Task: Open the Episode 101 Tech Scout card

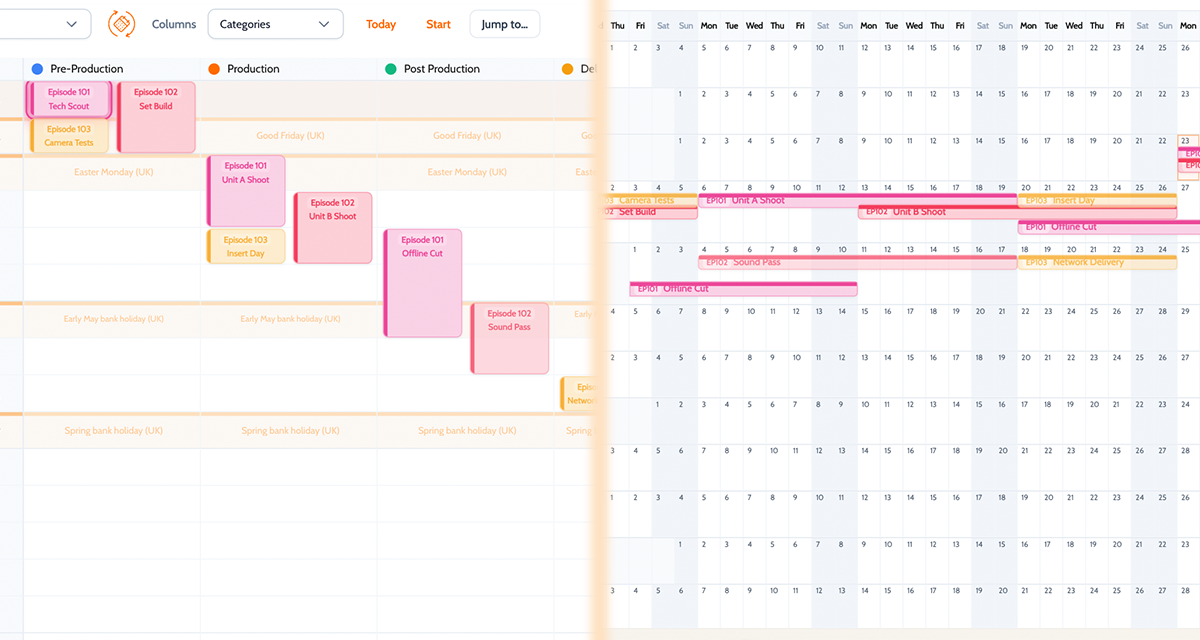Action: click(x=69, y=99)
